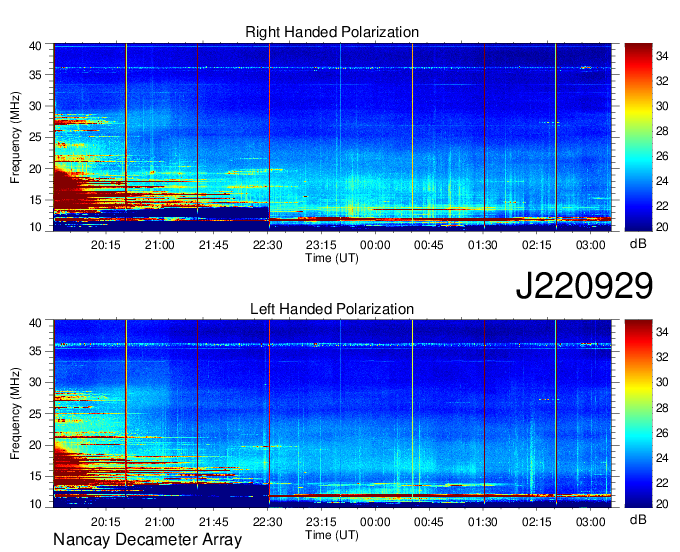
Task: Click 35 MHz tick of Left Handed plot
Action: [35, 351]
